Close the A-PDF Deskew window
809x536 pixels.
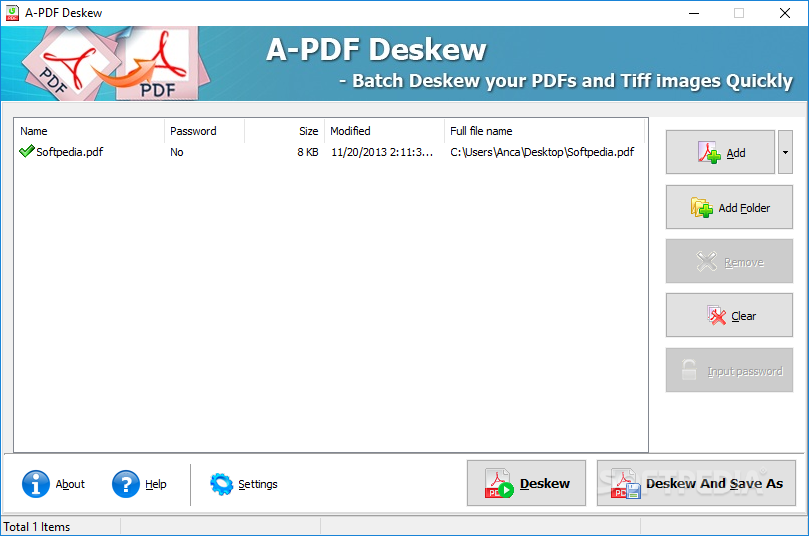click(785, 13)
